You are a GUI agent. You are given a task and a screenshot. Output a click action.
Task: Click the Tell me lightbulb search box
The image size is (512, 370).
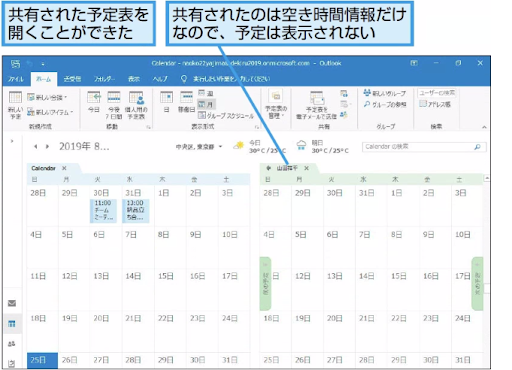pos(226,79)
